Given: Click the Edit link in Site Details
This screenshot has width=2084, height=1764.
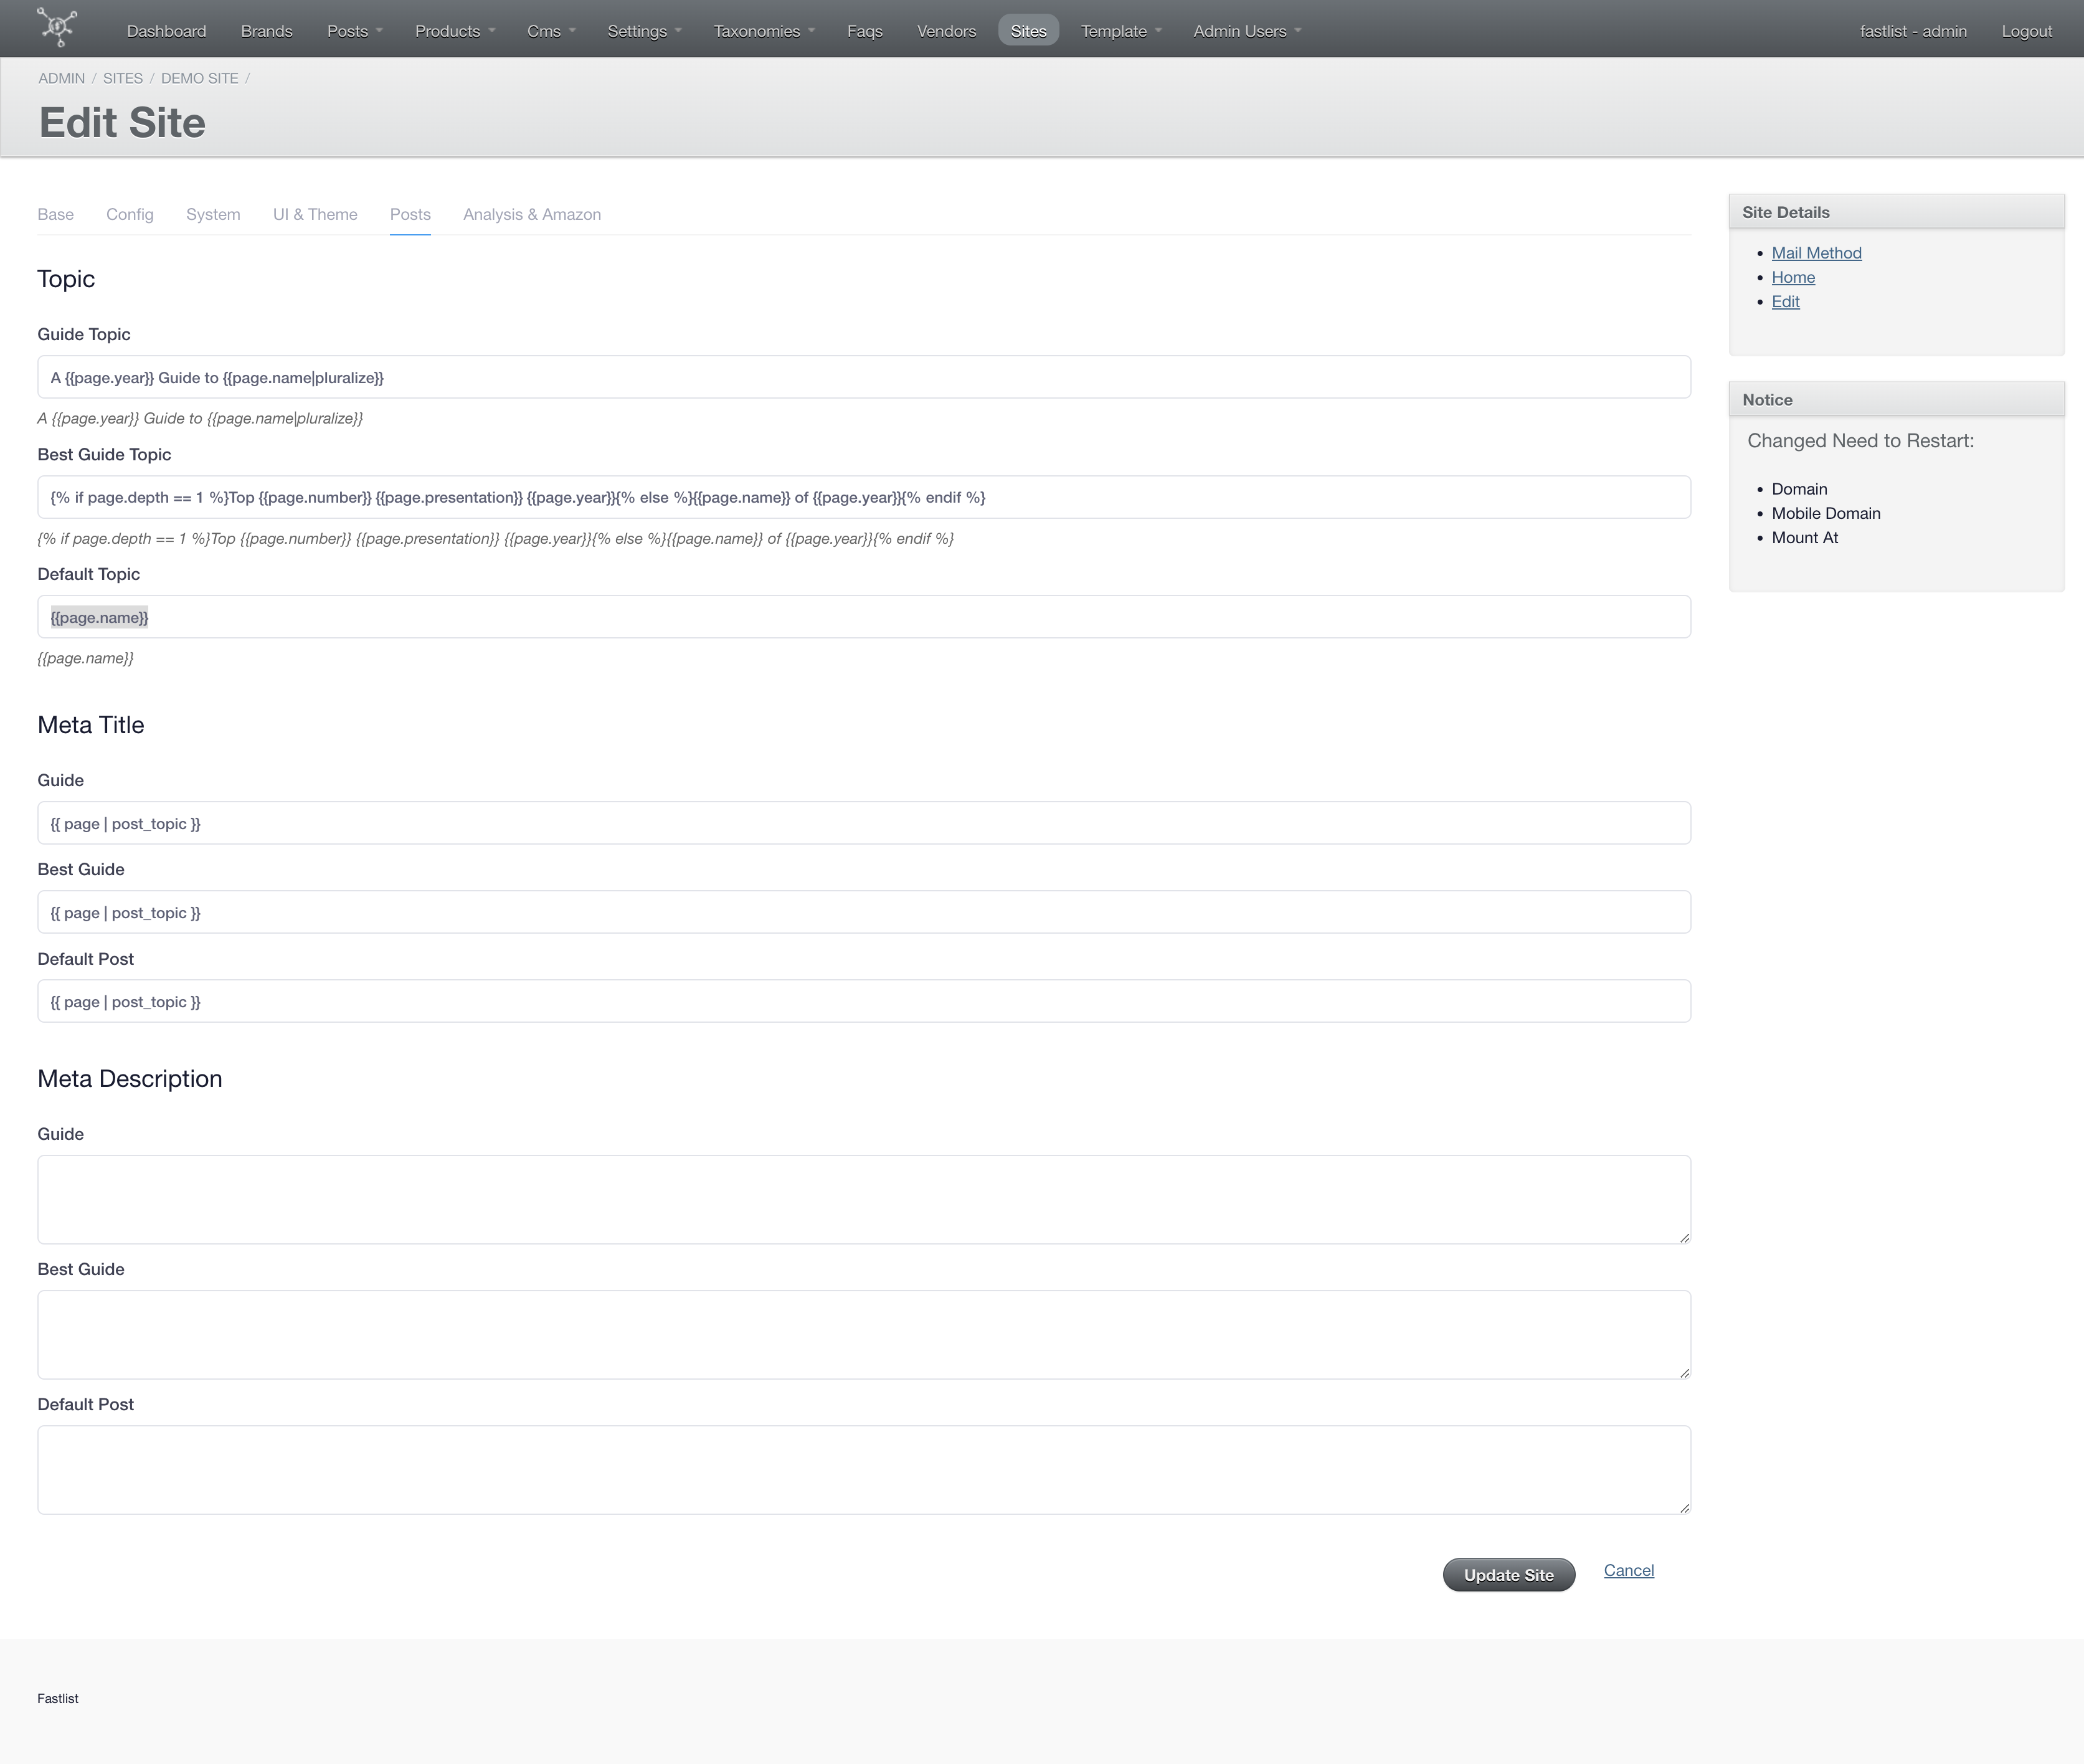Looking at the screenshot, I should (x=1786, y=301).
